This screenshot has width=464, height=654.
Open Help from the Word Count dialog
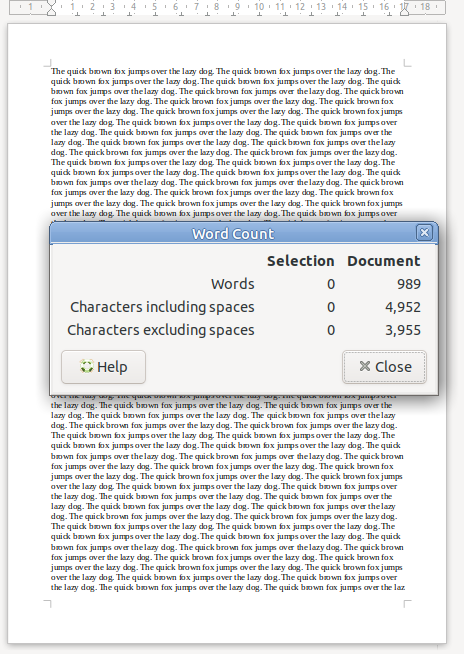[103, 367]
